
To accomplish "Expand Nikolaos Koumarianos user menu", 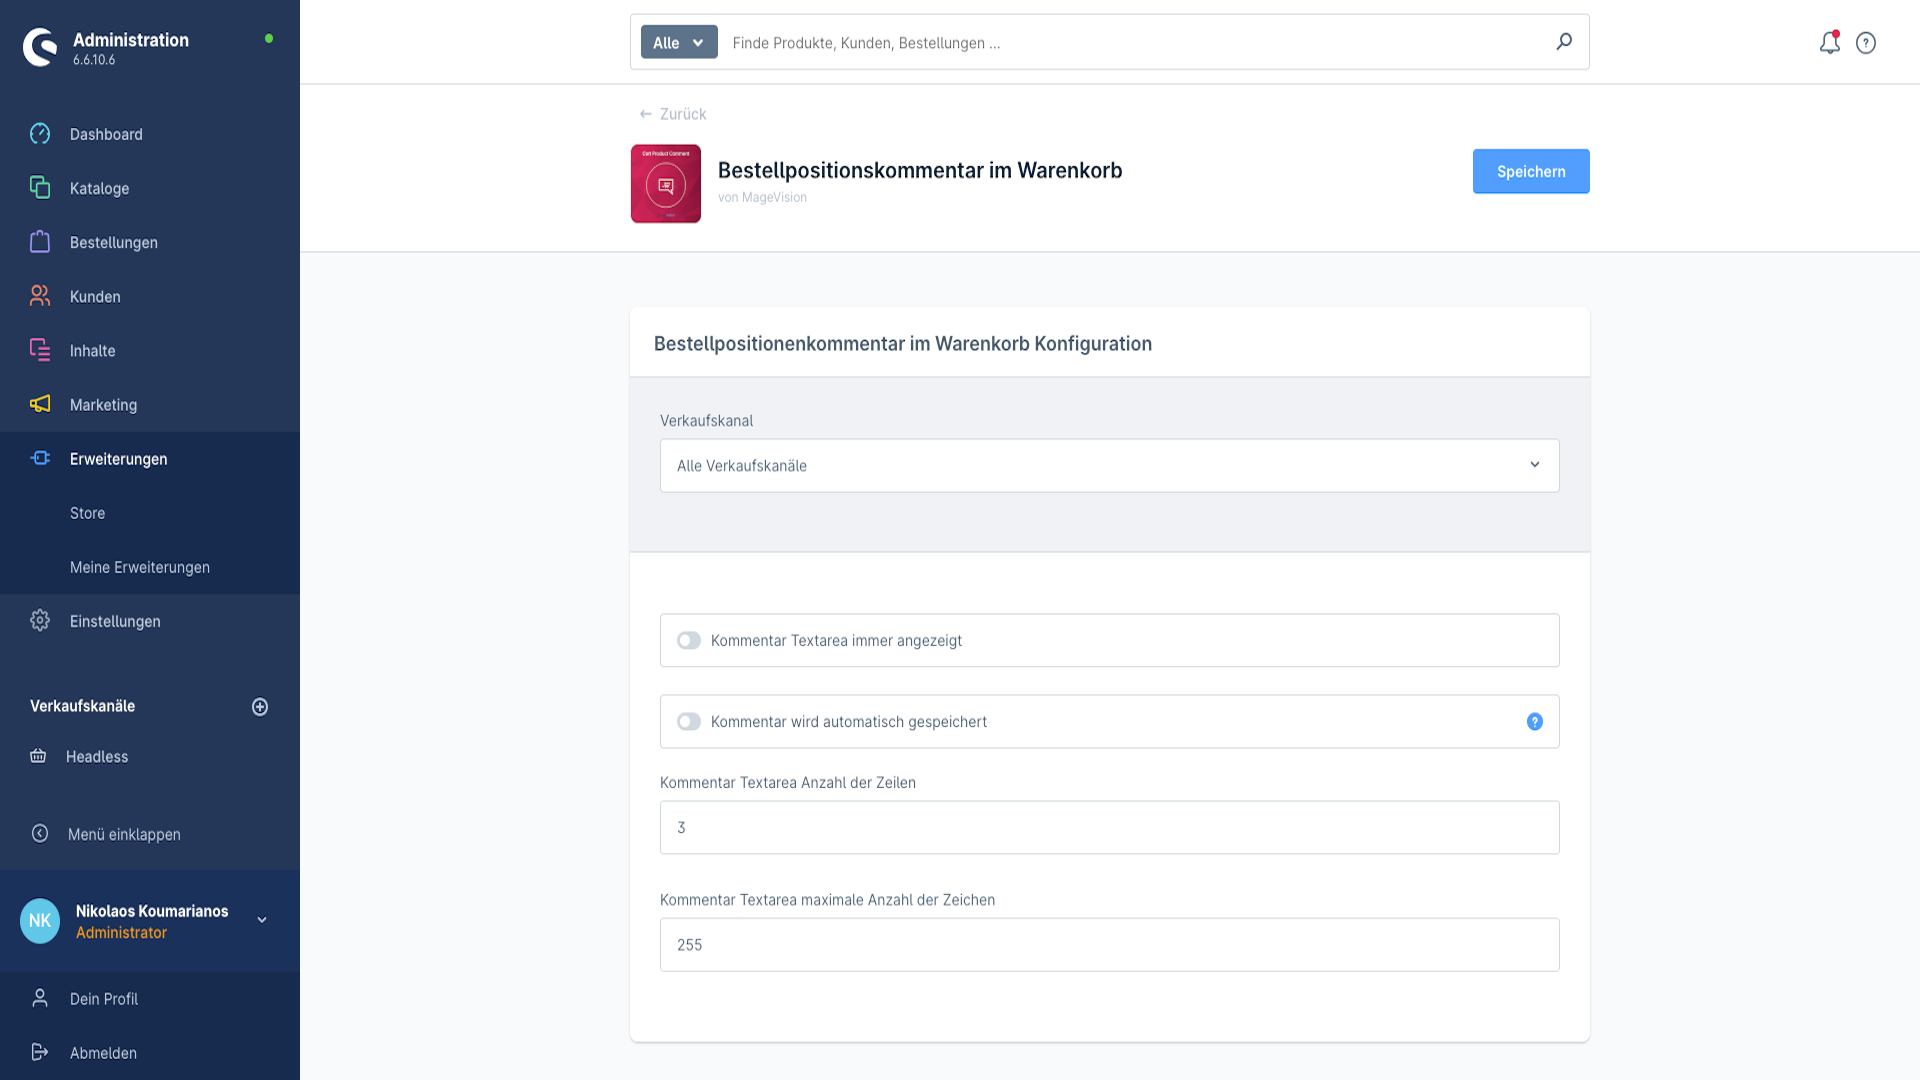I will click(262, 920).
